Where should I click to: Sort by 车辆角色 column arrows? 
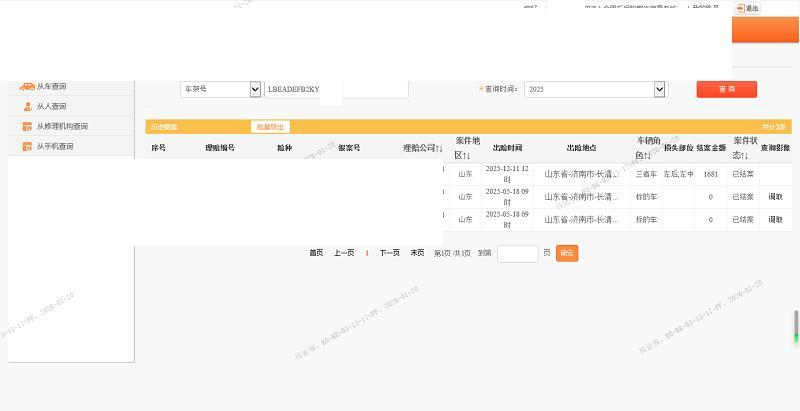coord(648,156)
